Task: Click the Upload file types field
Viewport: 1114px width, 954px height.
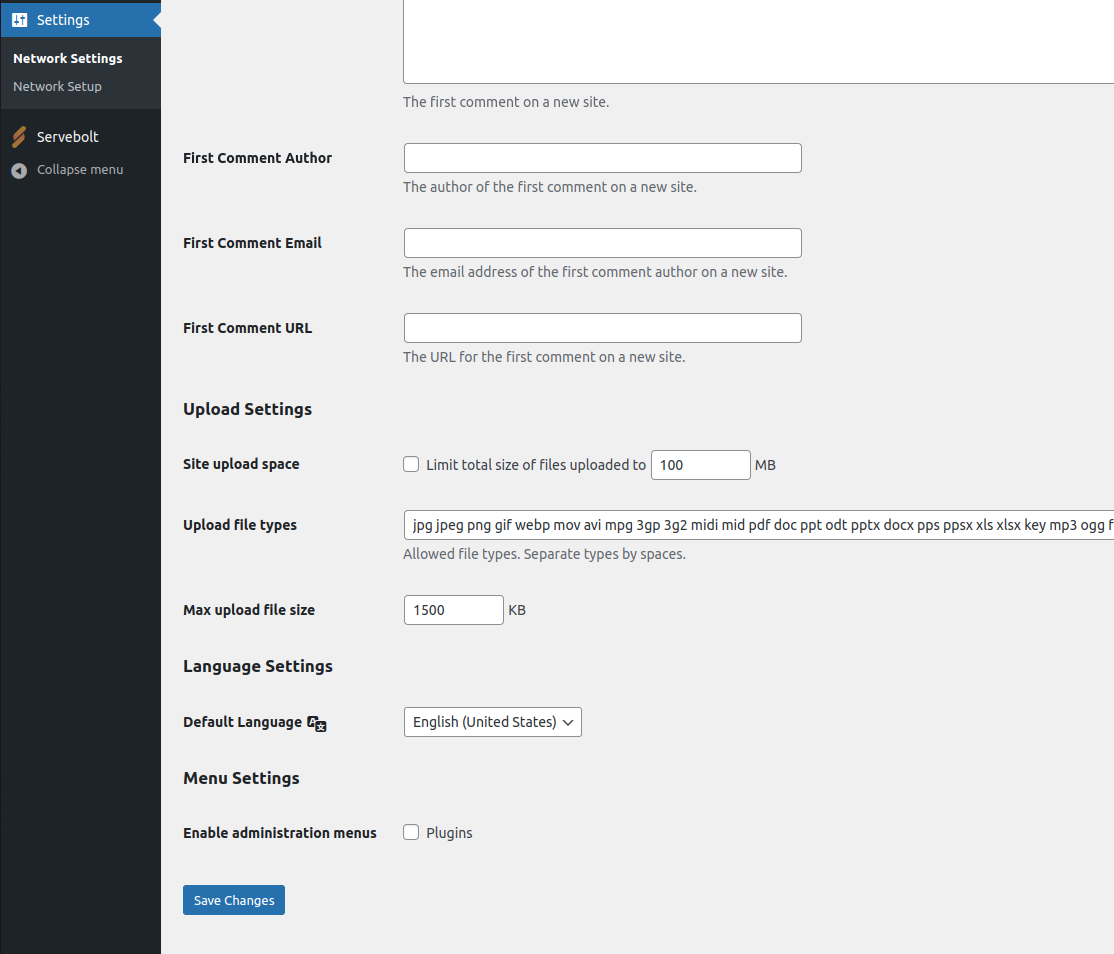Action: 758,525
